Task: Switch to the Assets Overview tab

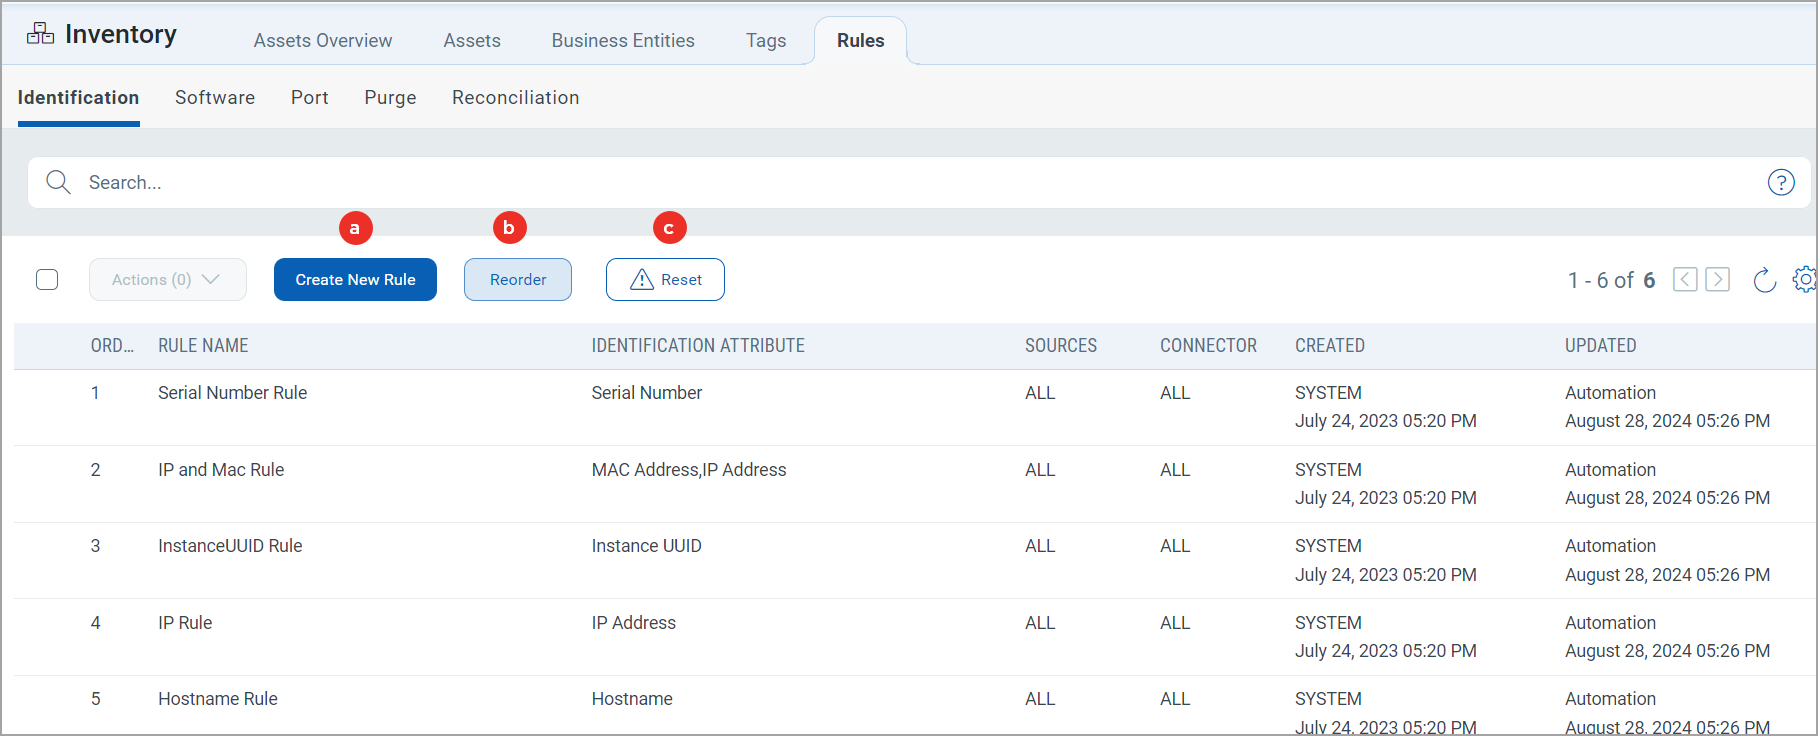Action: pyautogui.click(x=322, y=41)
